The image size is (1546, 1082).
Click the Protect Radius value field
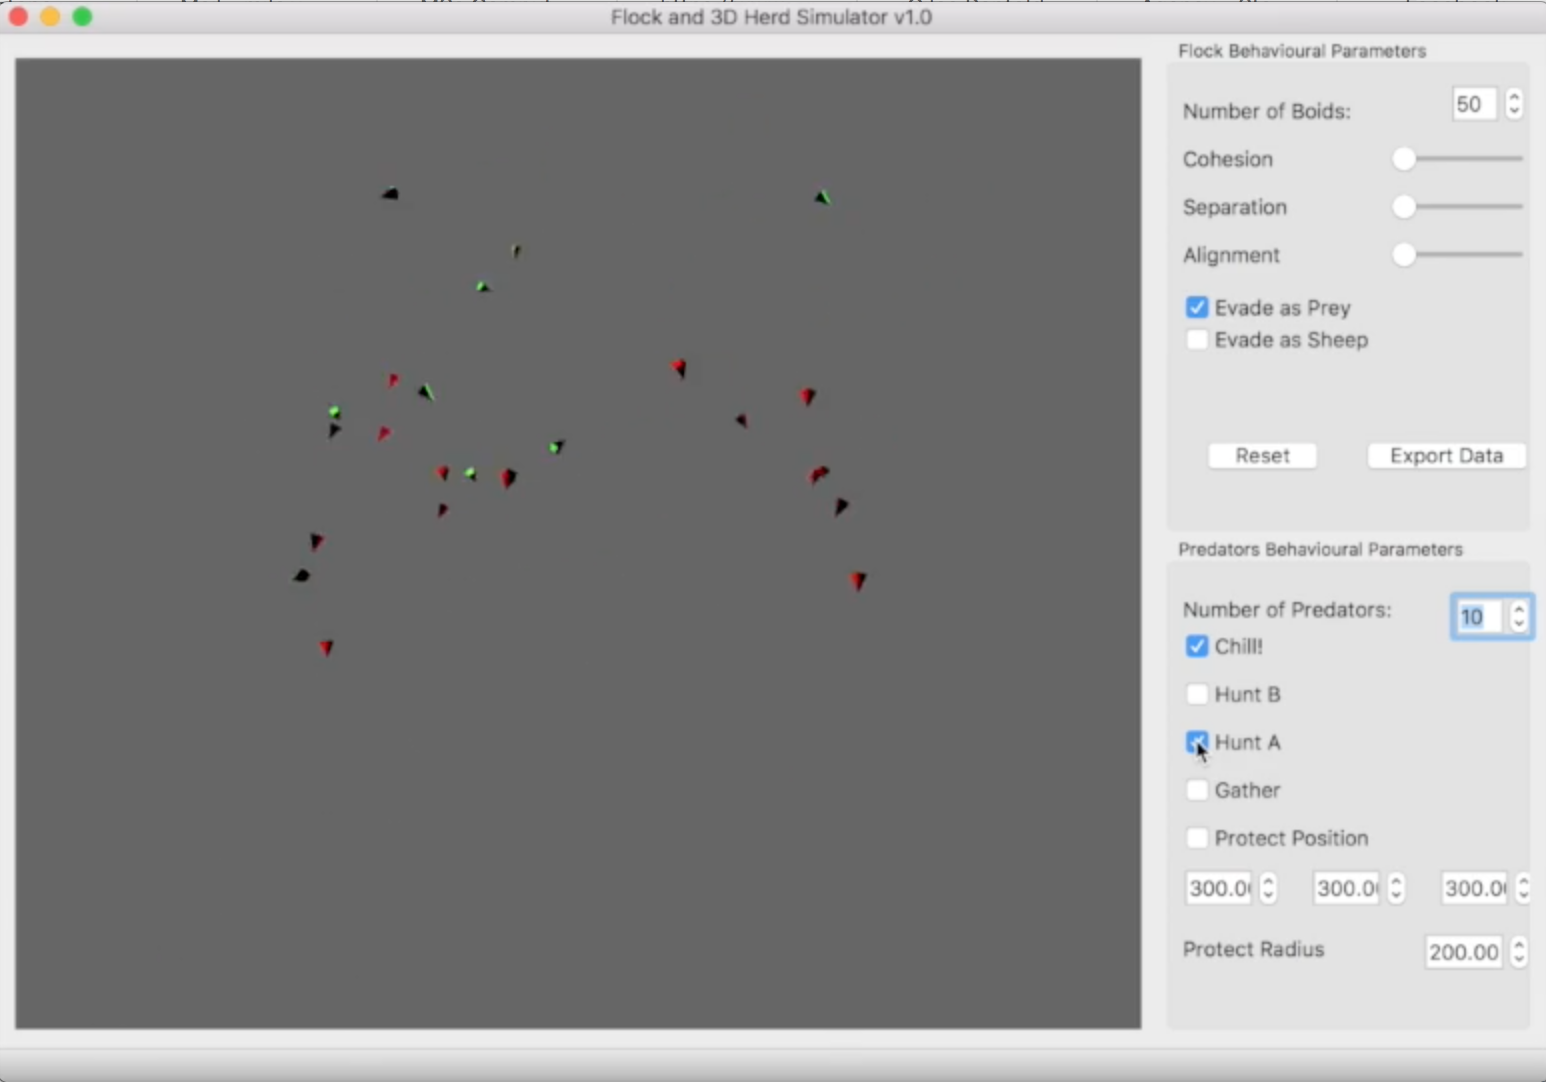pyautogui.click(x=1463, y=952)
